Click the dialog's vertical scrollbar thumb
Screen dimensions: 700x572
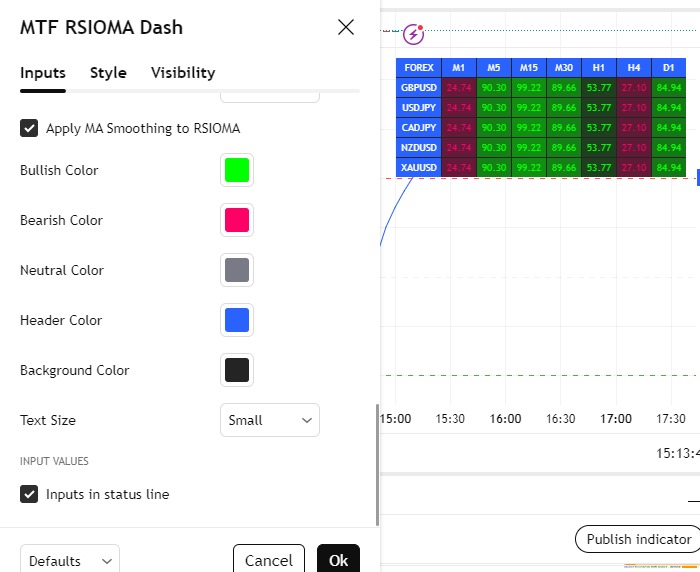click(377, 464)
